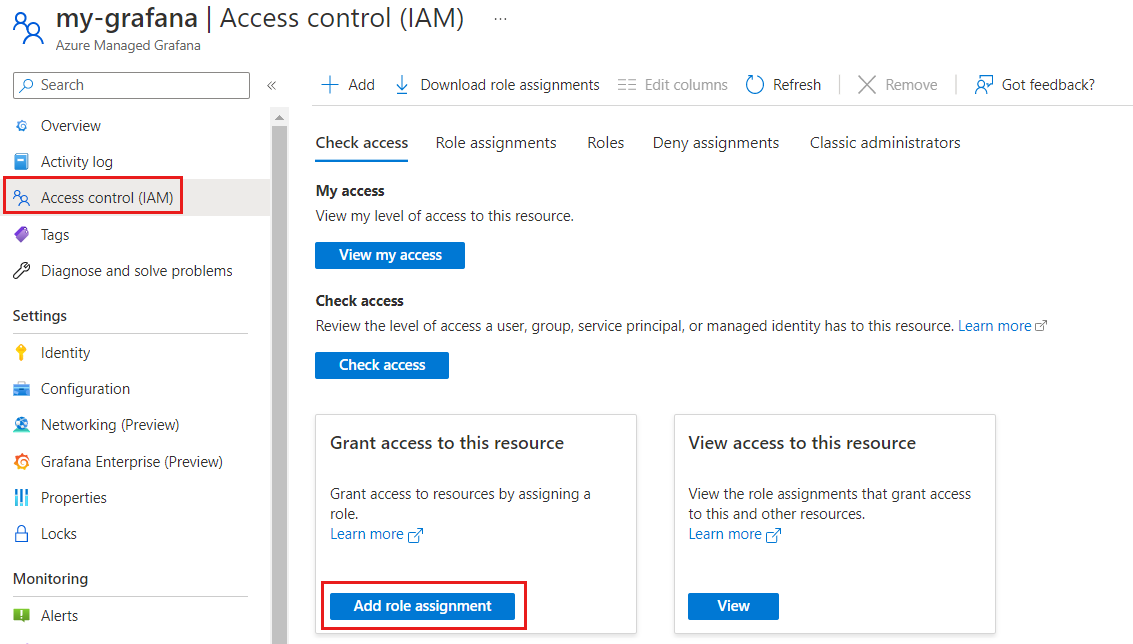Refresh the role assignments list

(784, 84)
